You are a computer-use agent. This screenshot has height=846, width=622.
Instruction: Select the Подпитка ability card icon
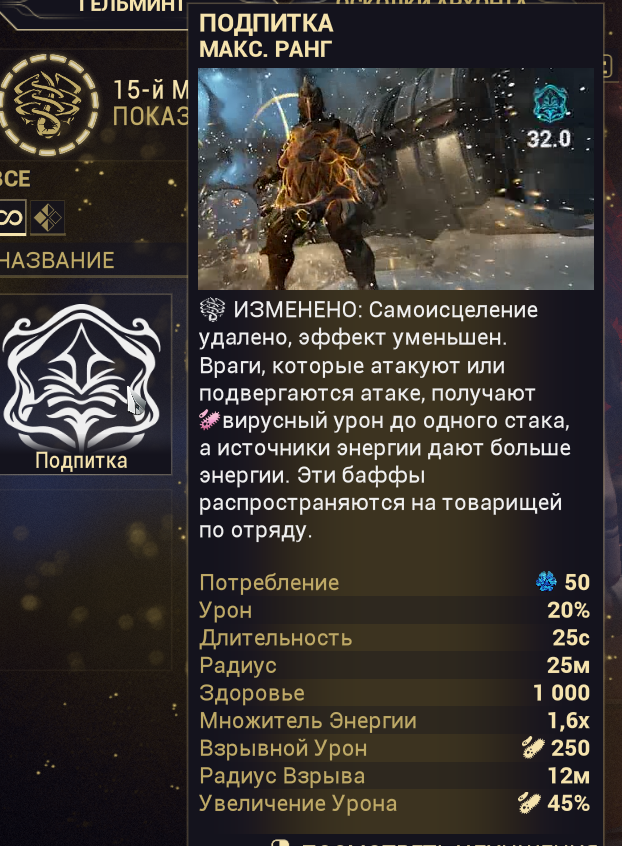tap(82, 377)
